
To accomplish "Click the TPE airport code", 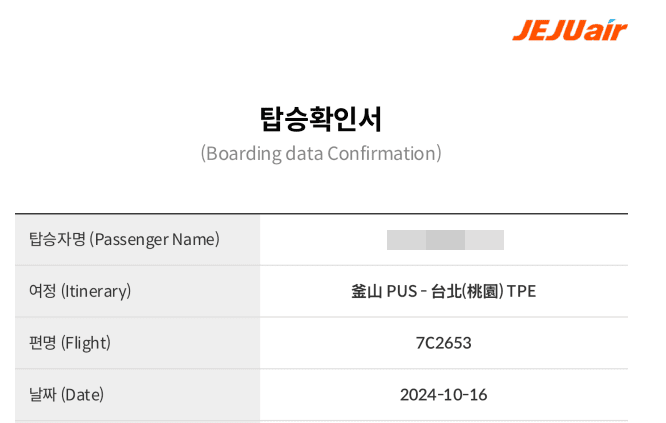I will pos(521,291).
